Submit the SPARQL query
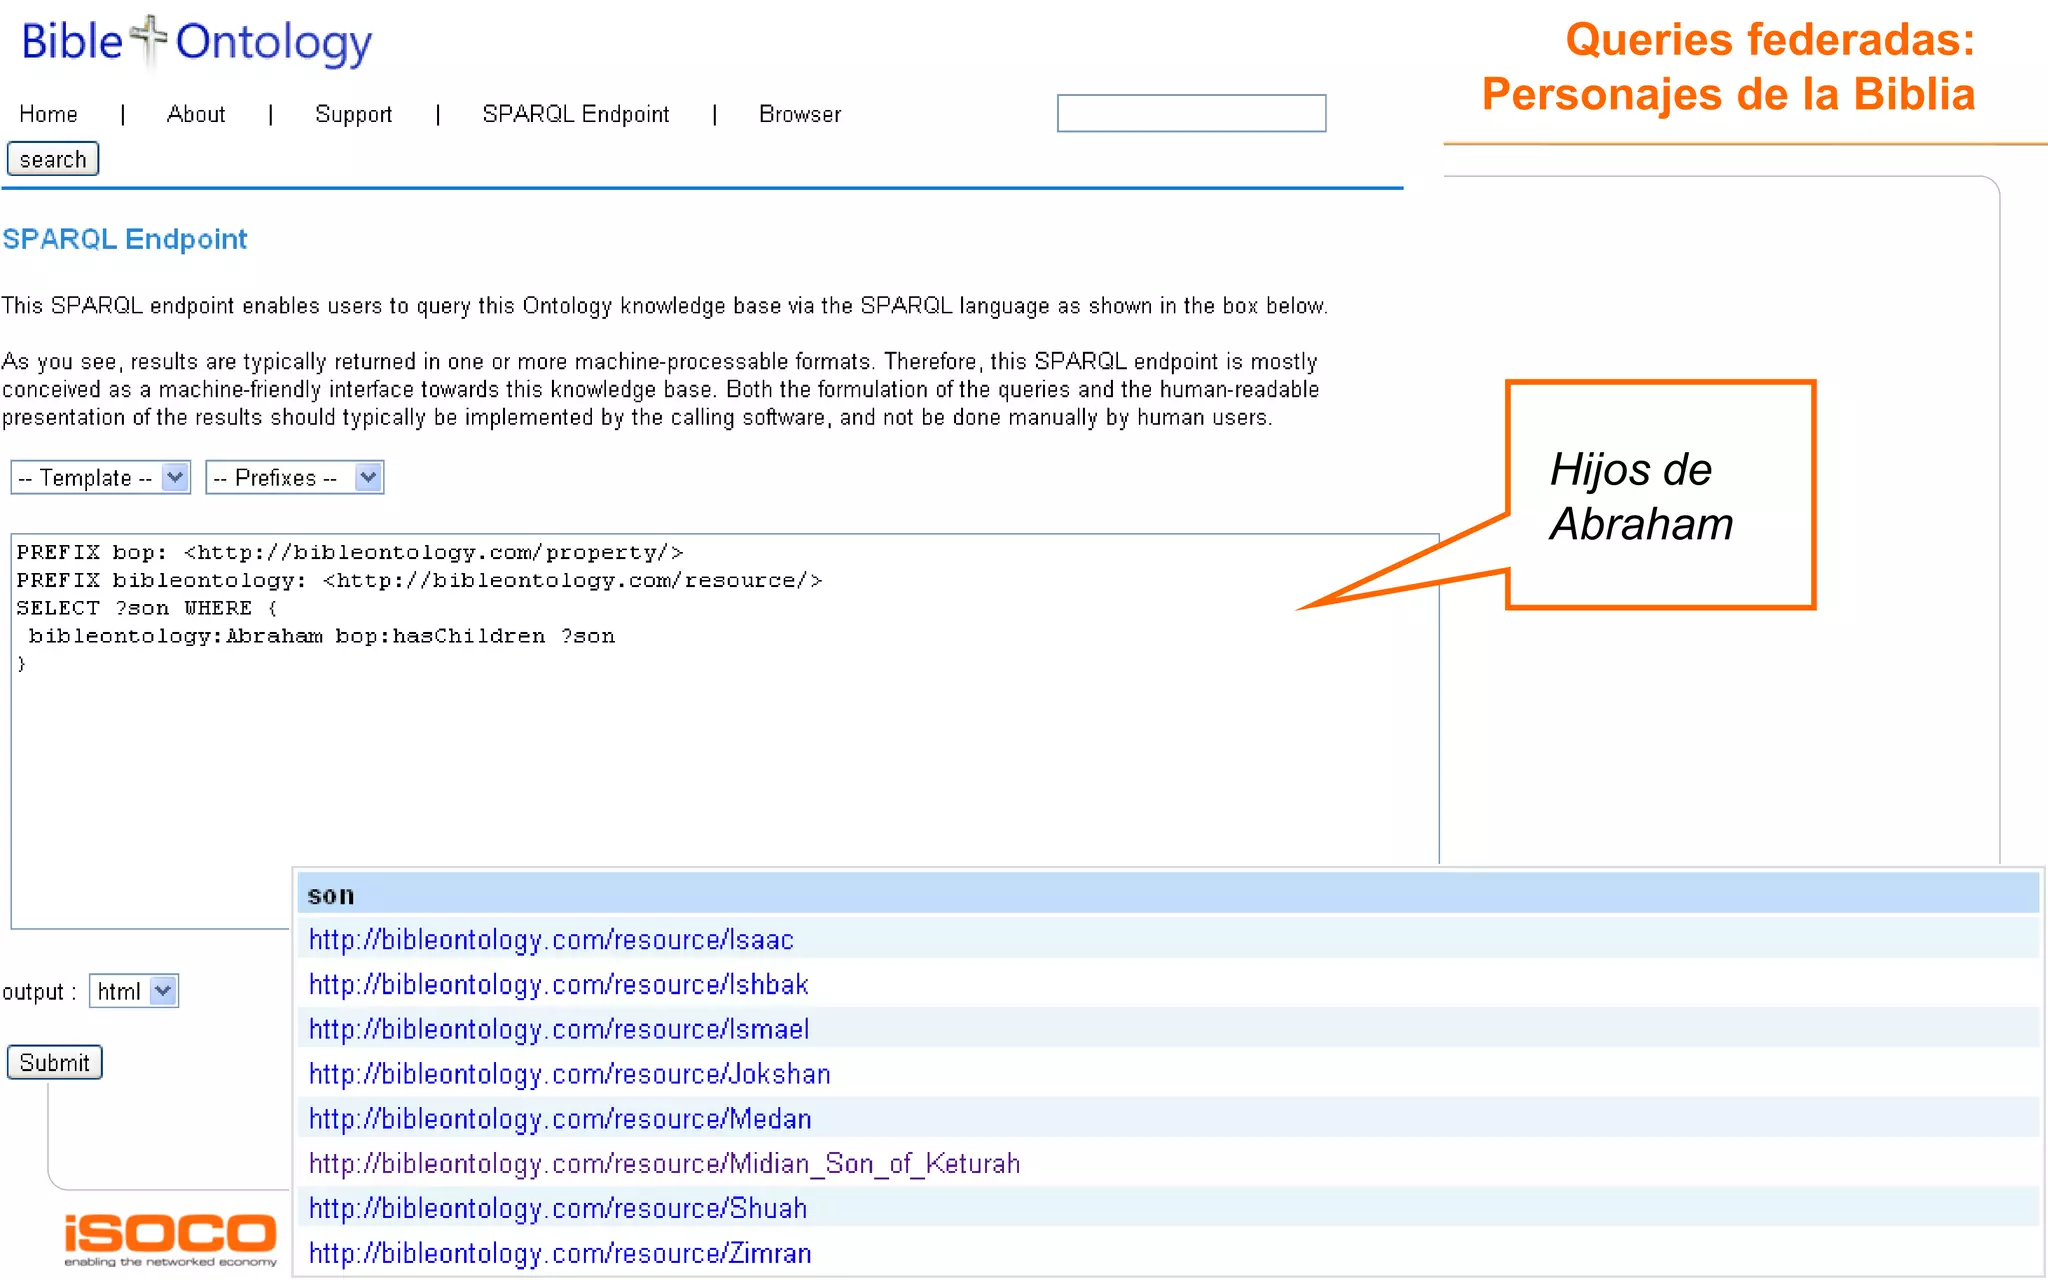 click(x=54, y=1062)
